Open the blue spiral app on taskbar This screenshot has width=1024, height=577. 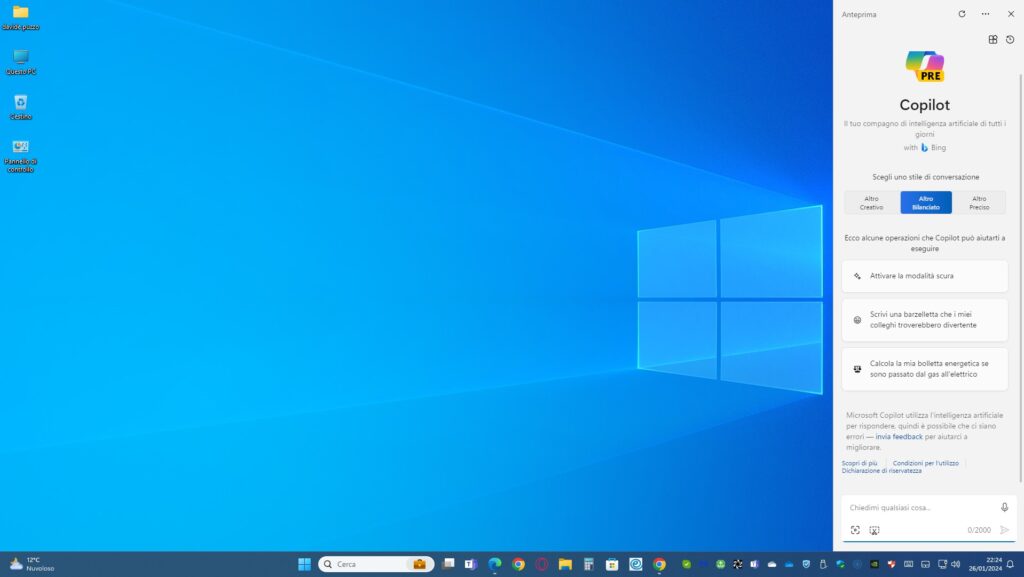pos(635,564)
